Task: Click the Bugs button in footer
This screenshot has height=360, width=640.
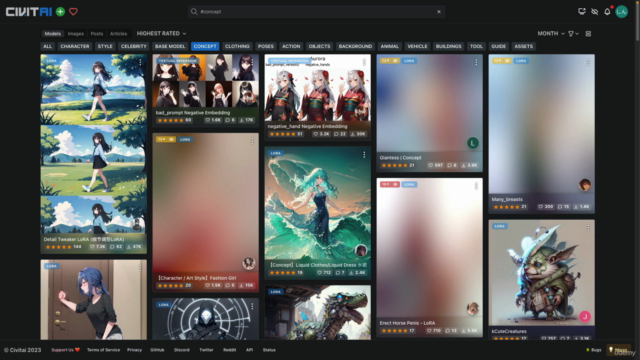Action: click(x=593, y=350)
